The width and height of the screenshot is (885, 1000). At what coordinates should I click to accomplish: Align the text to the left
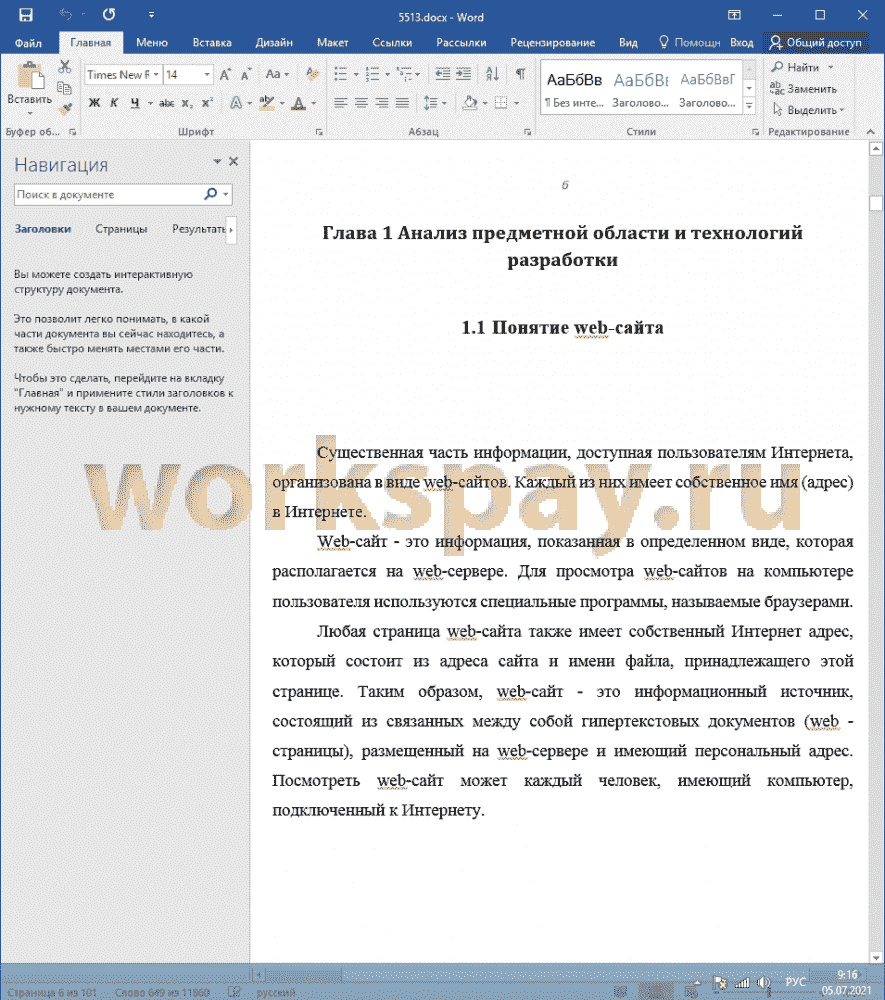pos(341,103)
